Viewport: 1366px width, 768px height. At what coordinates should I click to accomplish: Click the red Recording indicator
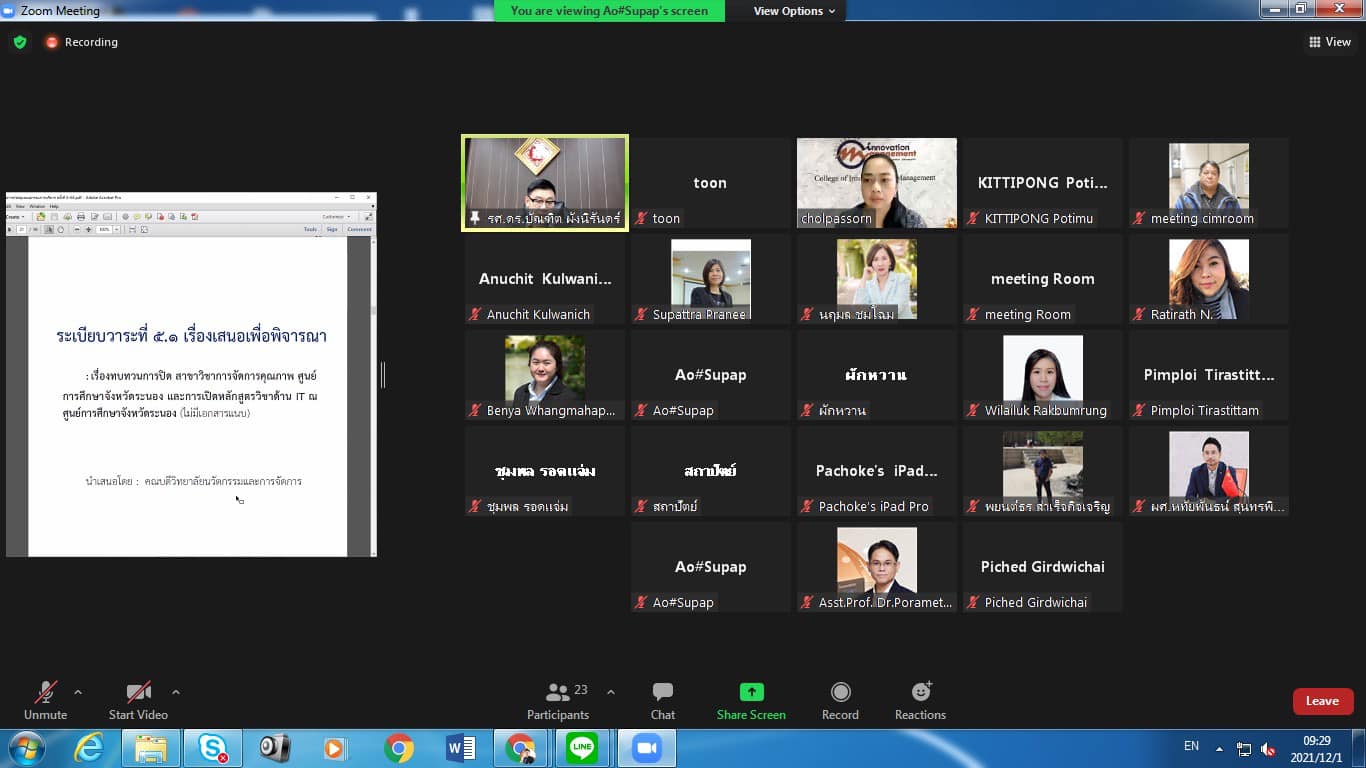[x=81, y=42]
